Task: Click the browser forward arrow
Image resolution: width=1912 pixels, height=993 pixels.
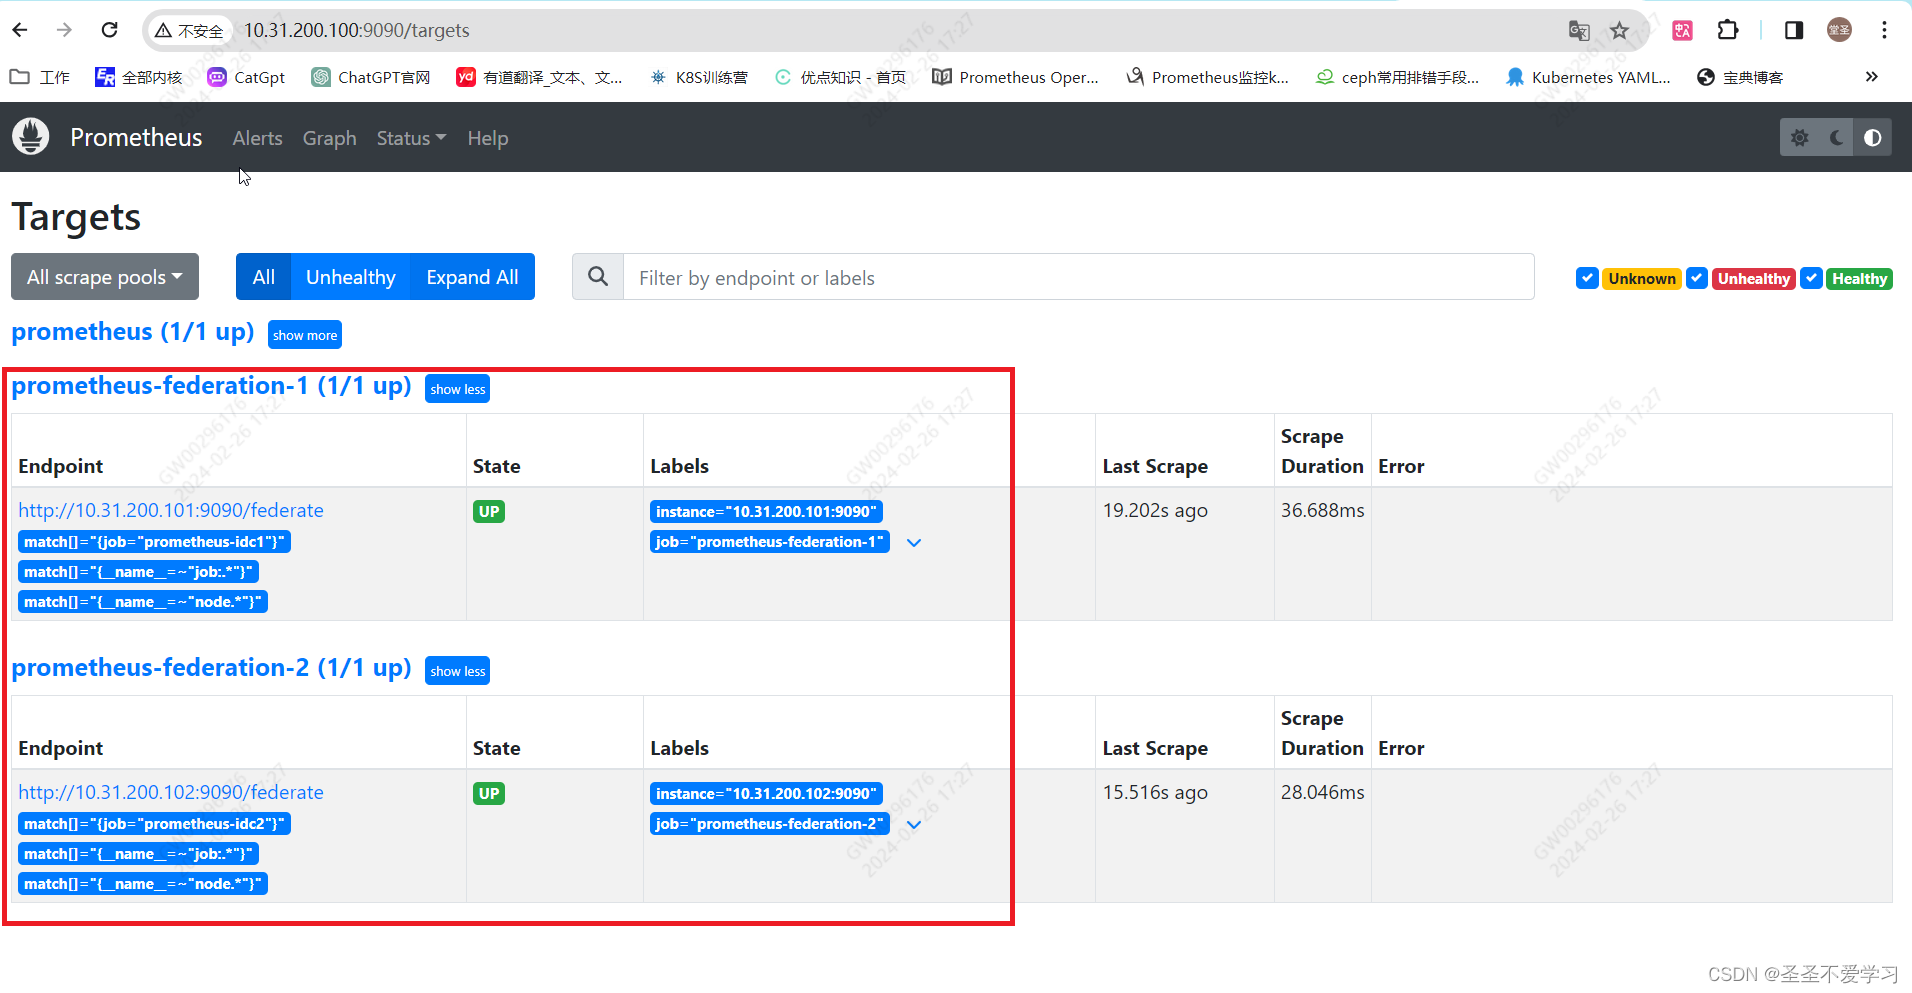Action: point(64,30)
